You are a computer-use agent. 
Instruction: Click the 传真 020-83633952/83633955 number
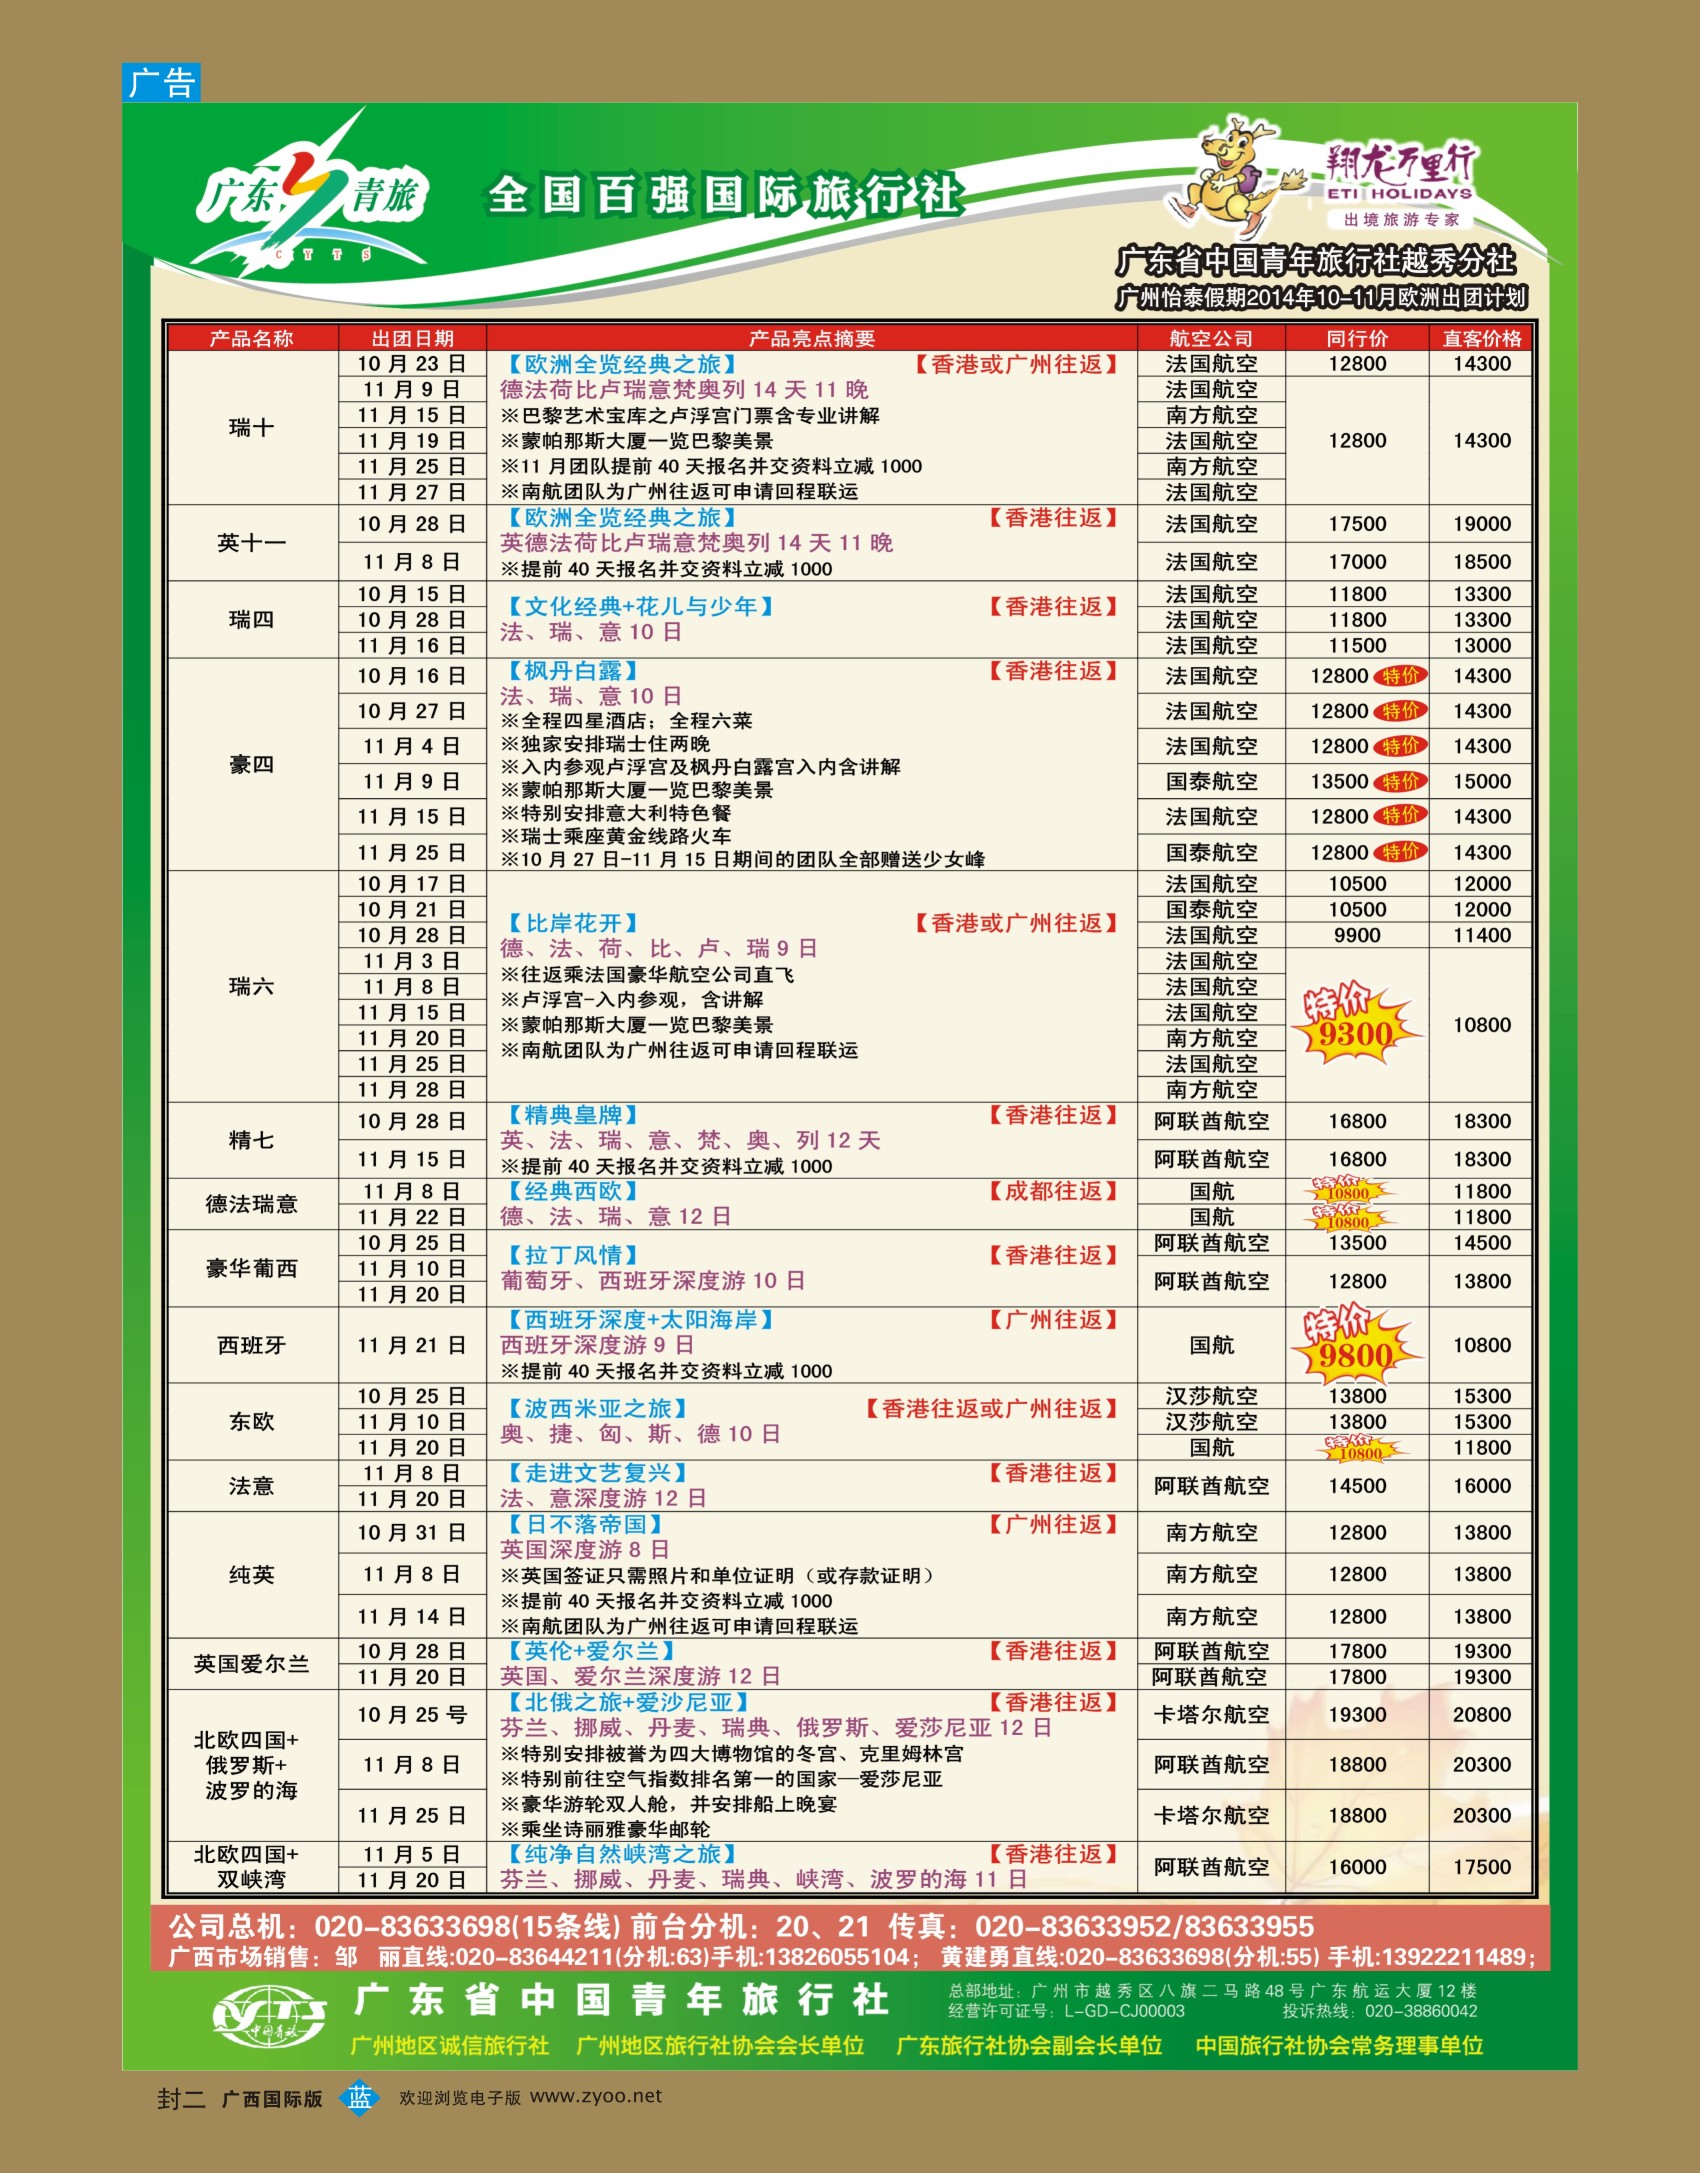pos(1102,1927)
